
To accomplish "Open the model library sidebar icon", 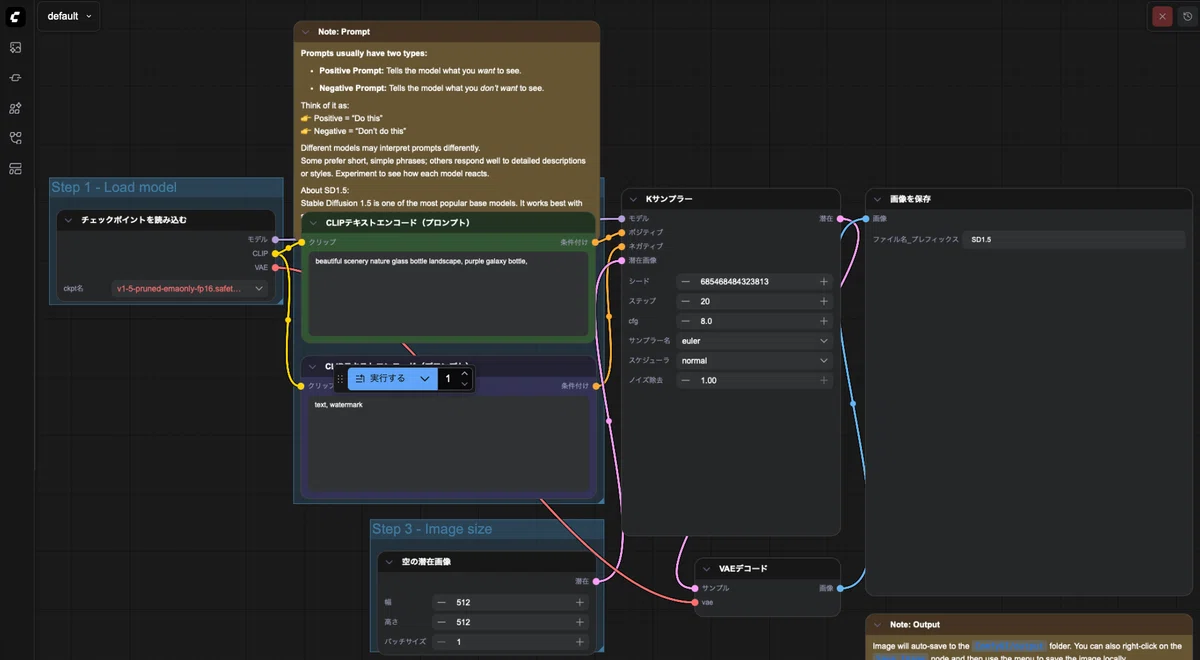I will 16,108.
